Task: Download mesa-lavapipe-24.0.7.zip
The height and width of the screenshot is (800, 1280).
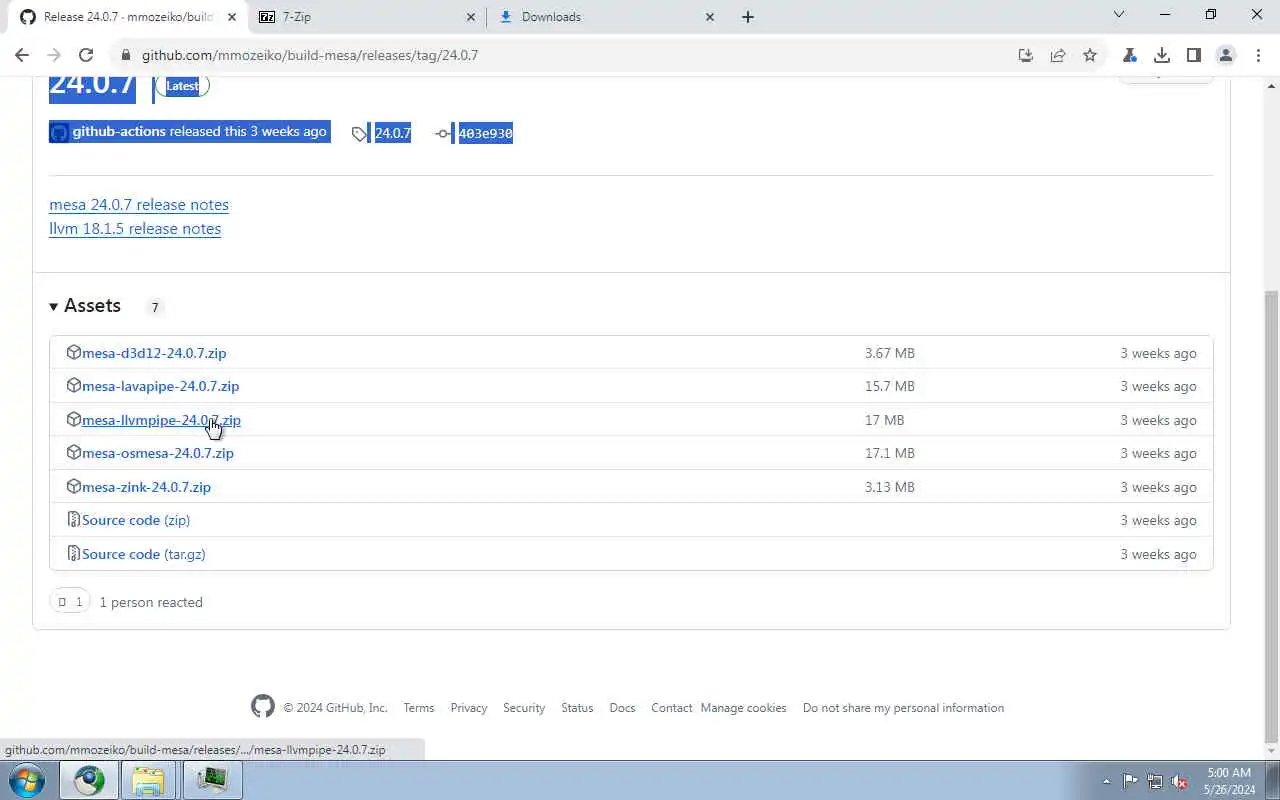Action: pyautogui.click(x=160, y=386)
